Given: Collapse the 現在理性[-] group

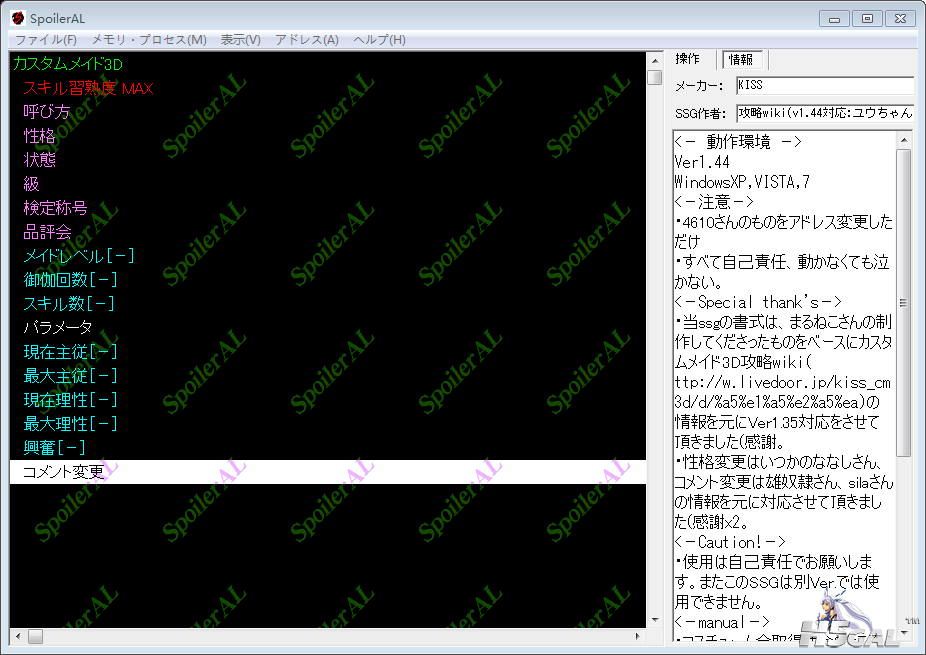Looking at the screenshot, I should (70, 400).
